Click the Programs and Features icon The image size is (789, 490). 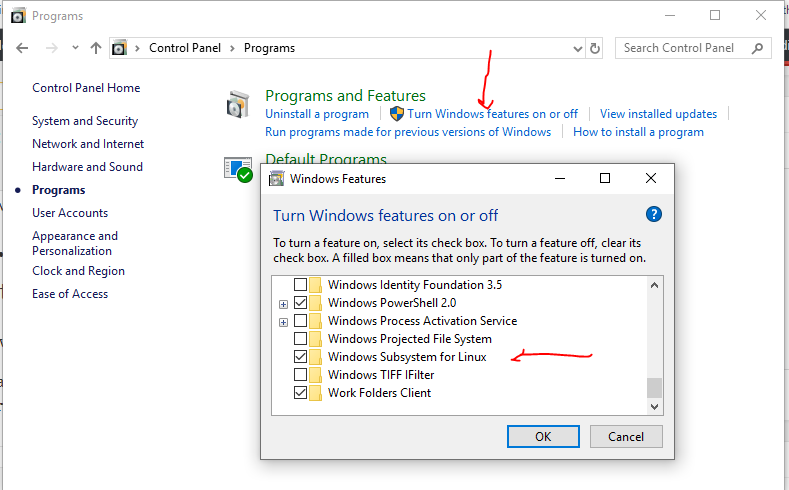point(239,105)
